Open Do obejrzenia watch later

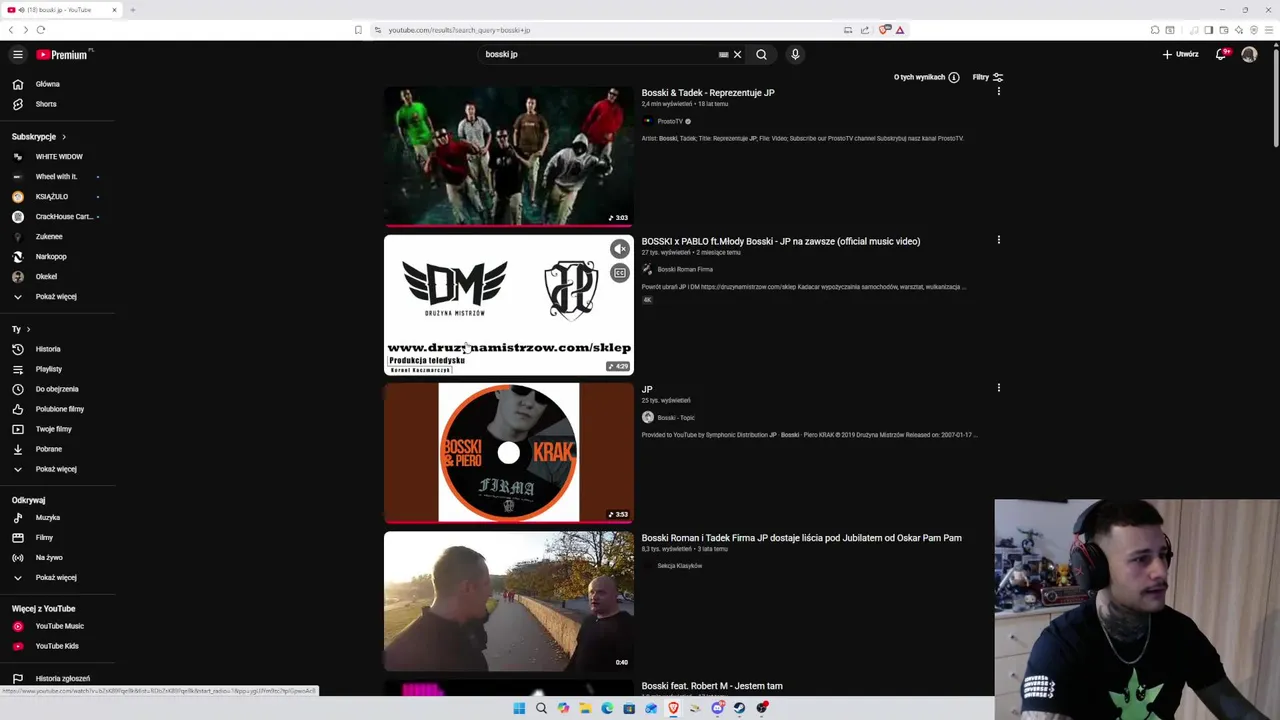pyautogui.click(x=57, y=389)
